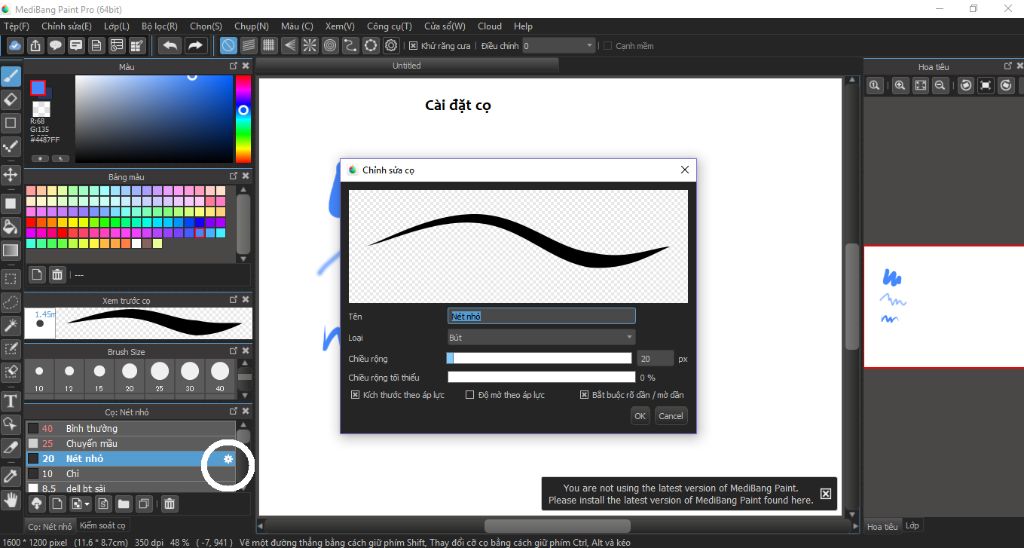1024x548 pixels.
Task: Undock the Brush Size panel
Action: tap(233, 351)
